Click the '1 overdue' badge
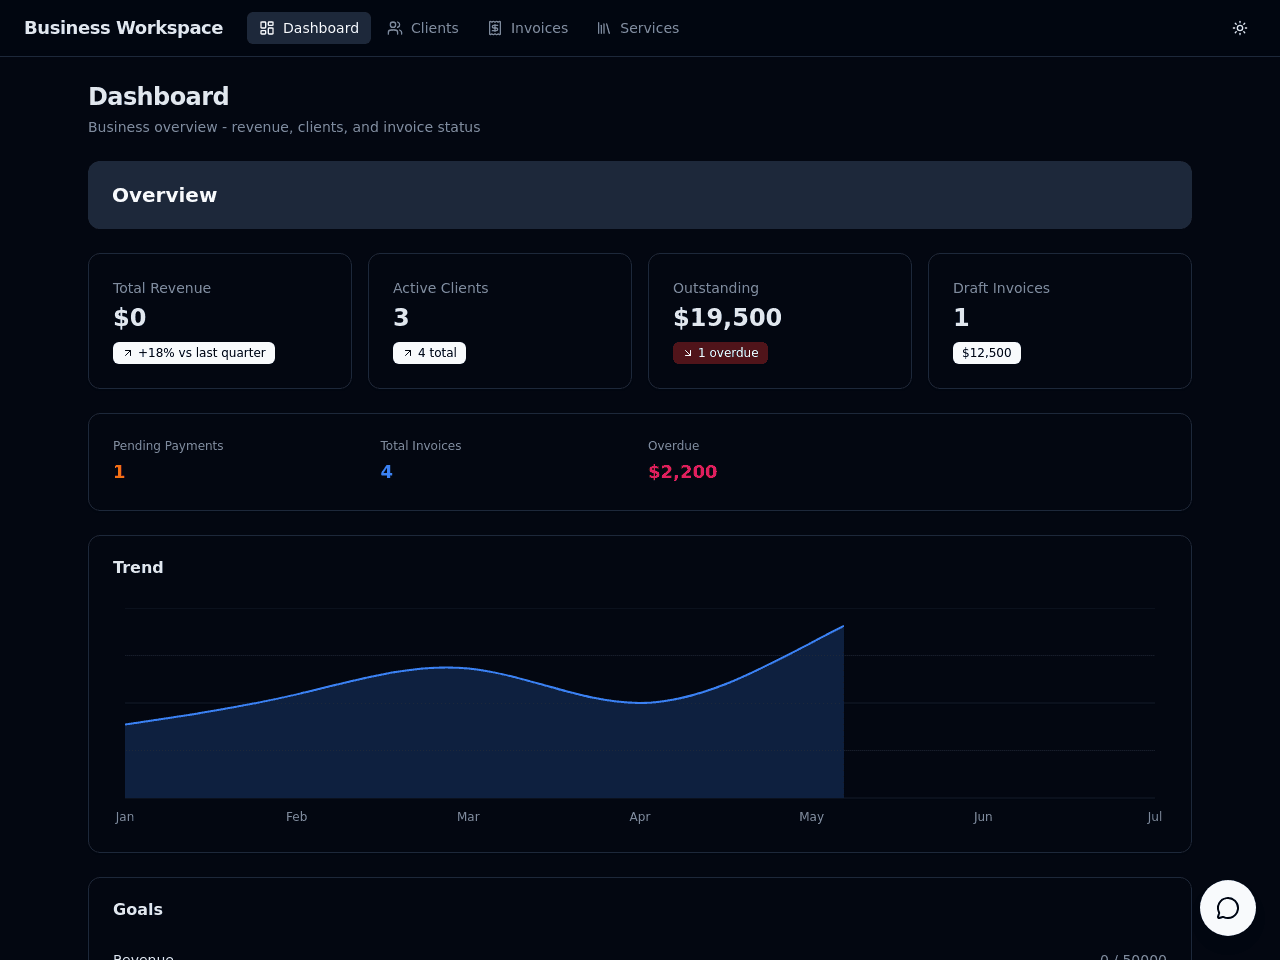 coord(720,353)
